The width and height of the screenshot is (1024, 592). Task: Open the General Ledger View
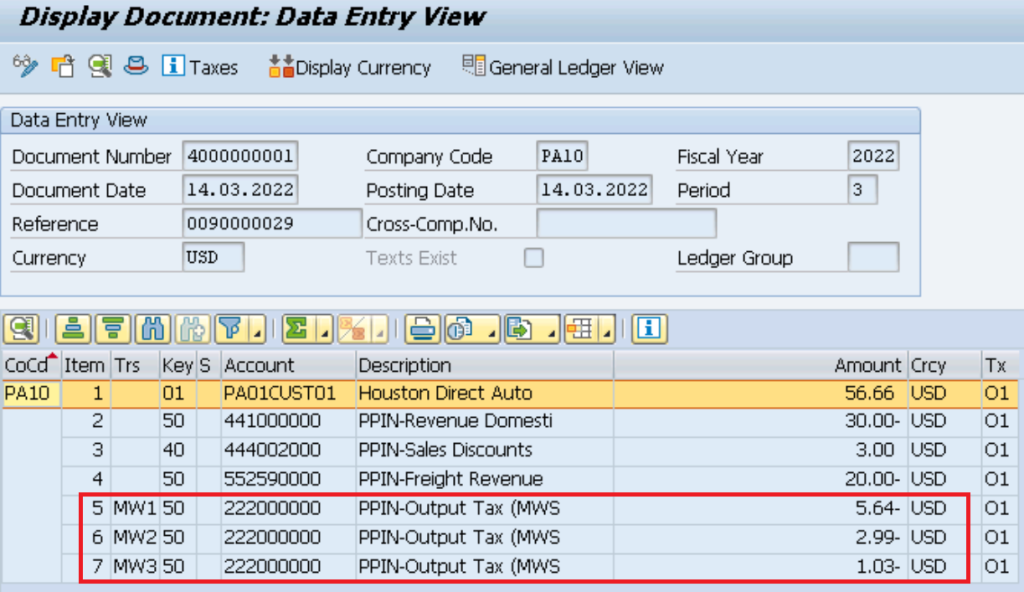[x=563, y=67]
